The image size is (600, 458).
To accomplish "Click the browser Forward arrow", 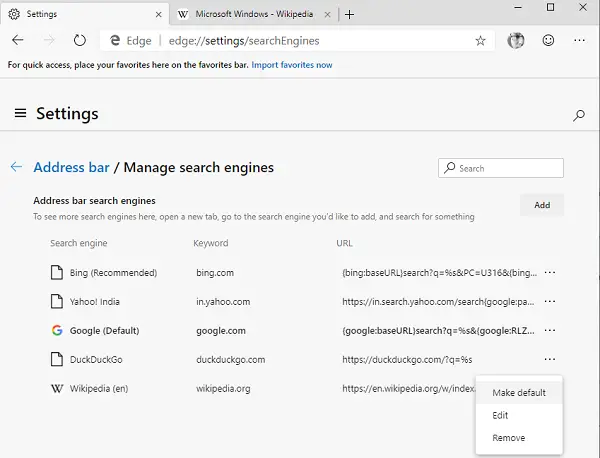I will tap(49, 40).
